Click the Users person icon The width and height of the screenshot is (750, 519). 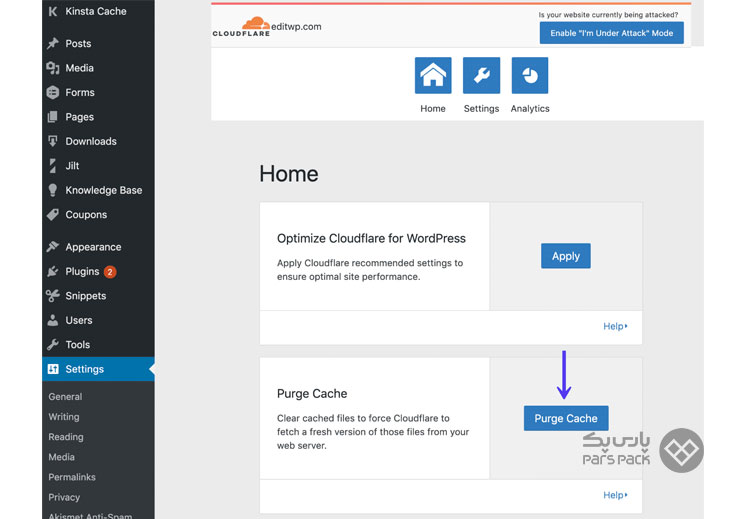[53, 320]
